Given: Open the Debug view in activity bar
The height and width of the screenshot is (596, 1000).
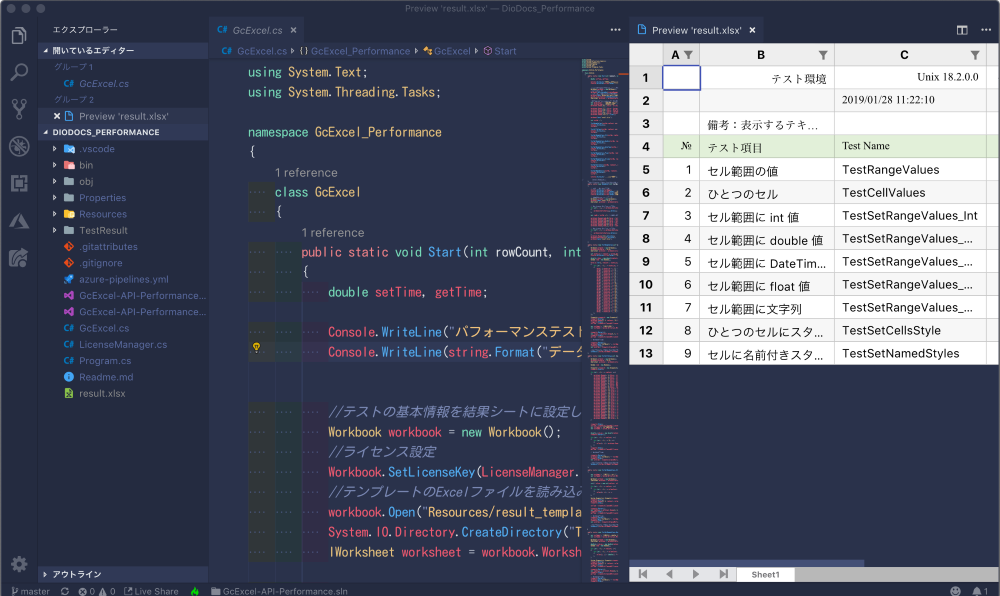Looking at the screenshot, I should coord(19,146).
